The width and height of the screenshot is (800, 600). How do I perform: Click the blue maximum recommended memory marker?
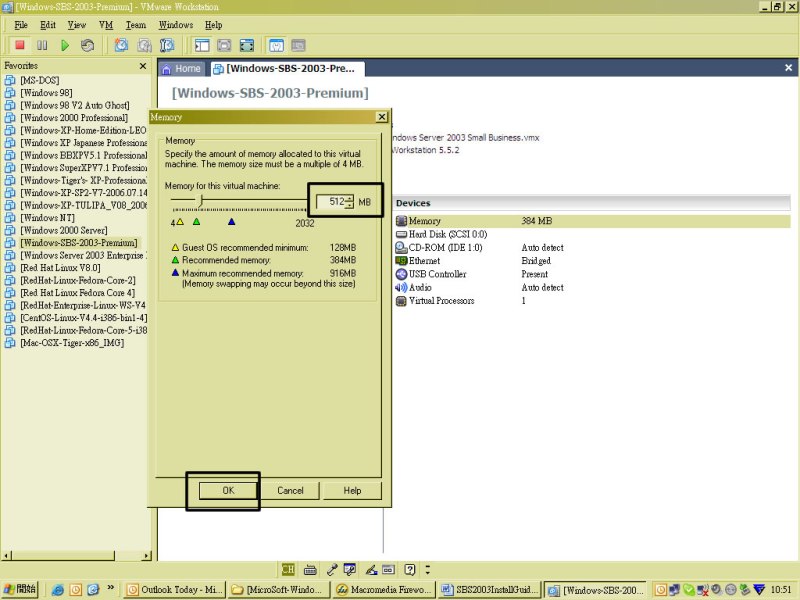(232, 221)
